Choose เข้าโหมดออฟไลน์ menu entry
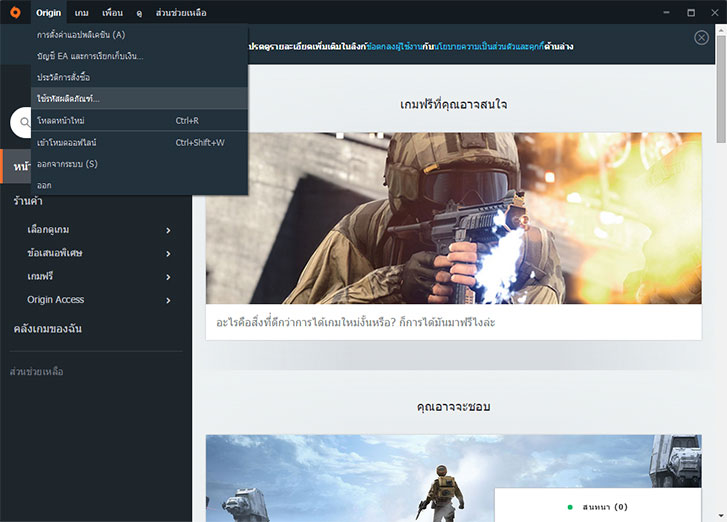 click(x=139, y=143)
